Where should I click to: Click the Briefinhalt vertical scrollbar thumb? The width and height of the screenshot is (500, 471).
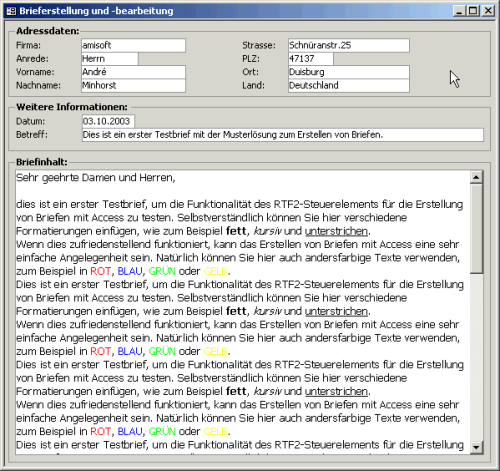tap(476, 229)
